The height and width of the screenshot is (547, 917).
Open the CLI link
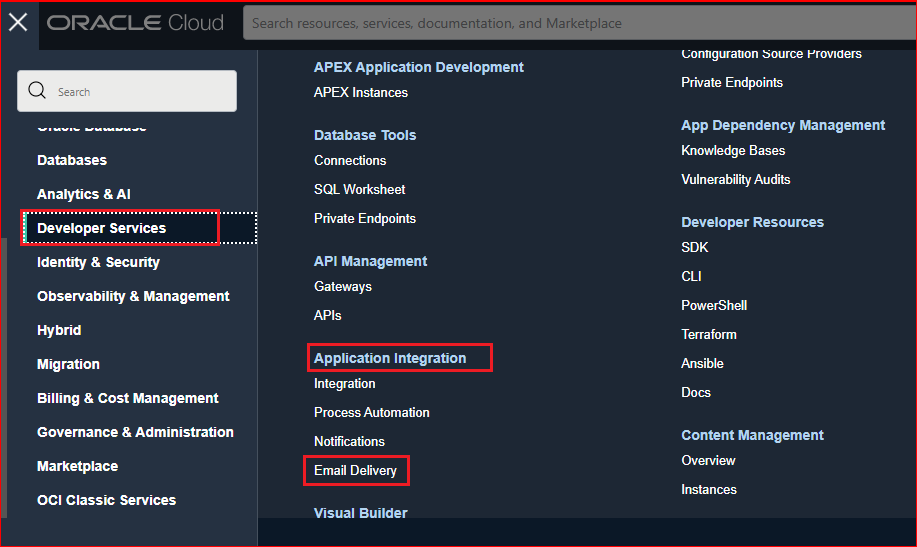click(x=691, y=277)
